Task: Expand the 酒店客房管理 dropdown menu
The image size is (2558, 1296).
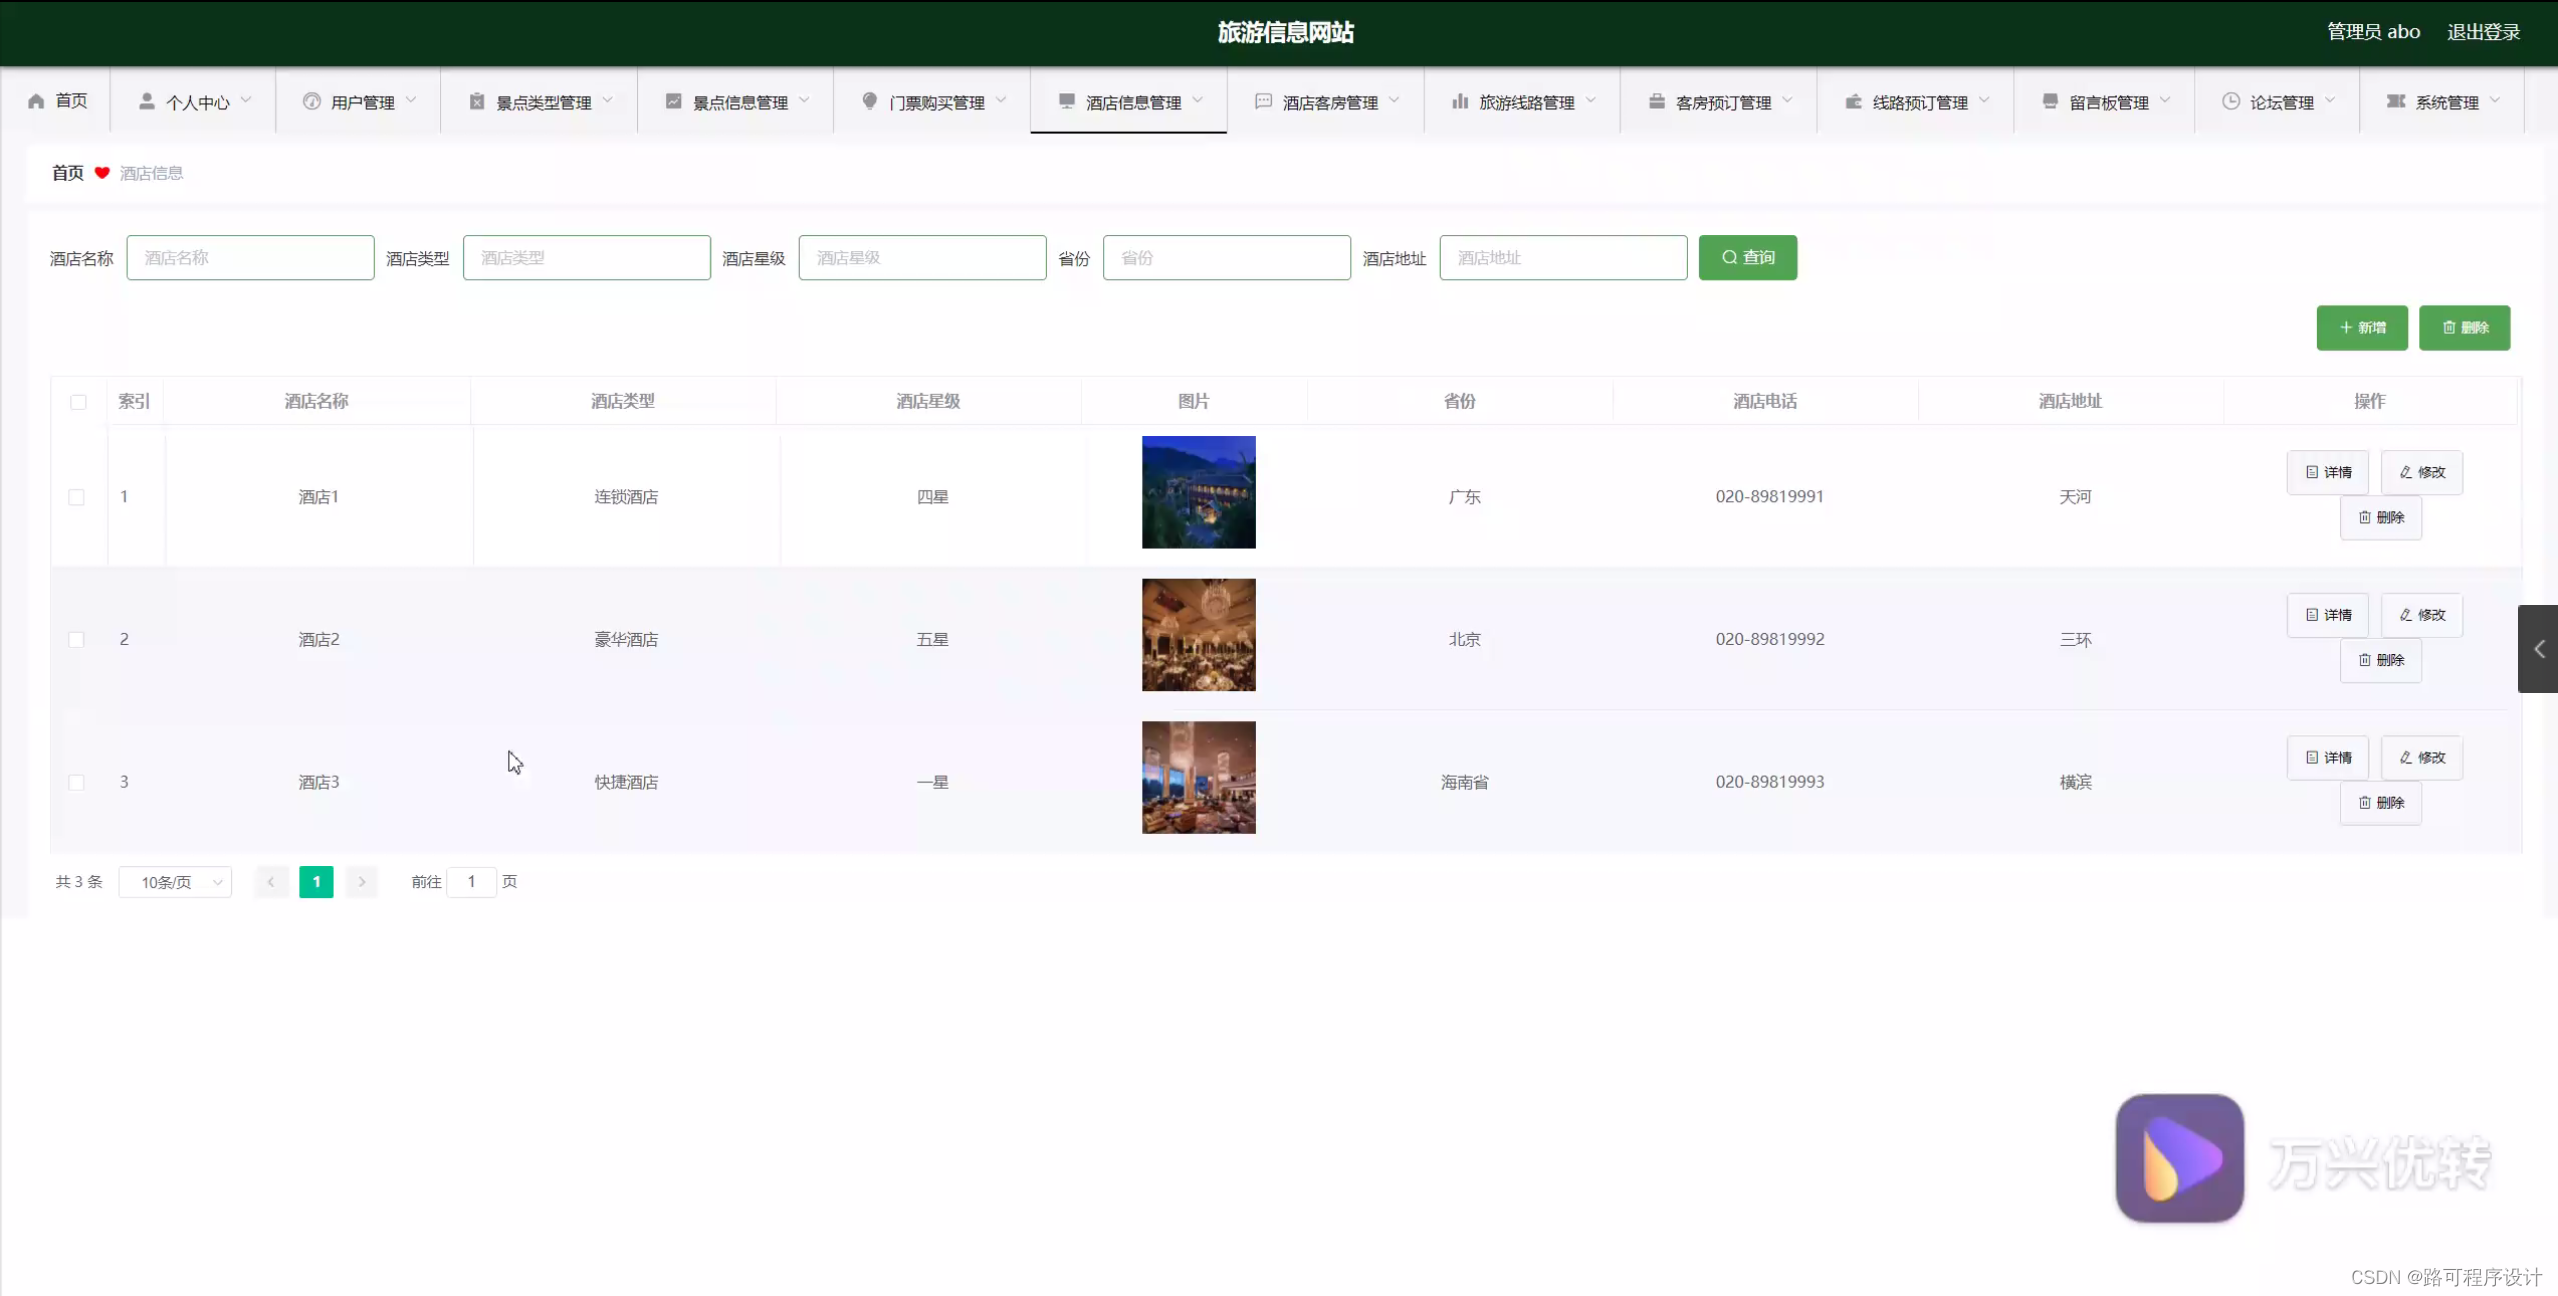Action: (x=1325, y=100)
